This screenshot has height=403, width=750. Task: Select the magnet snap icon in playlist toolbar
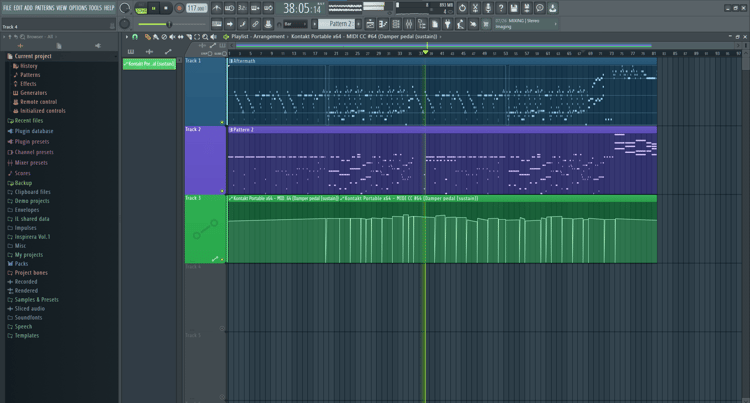coord(135,37)
